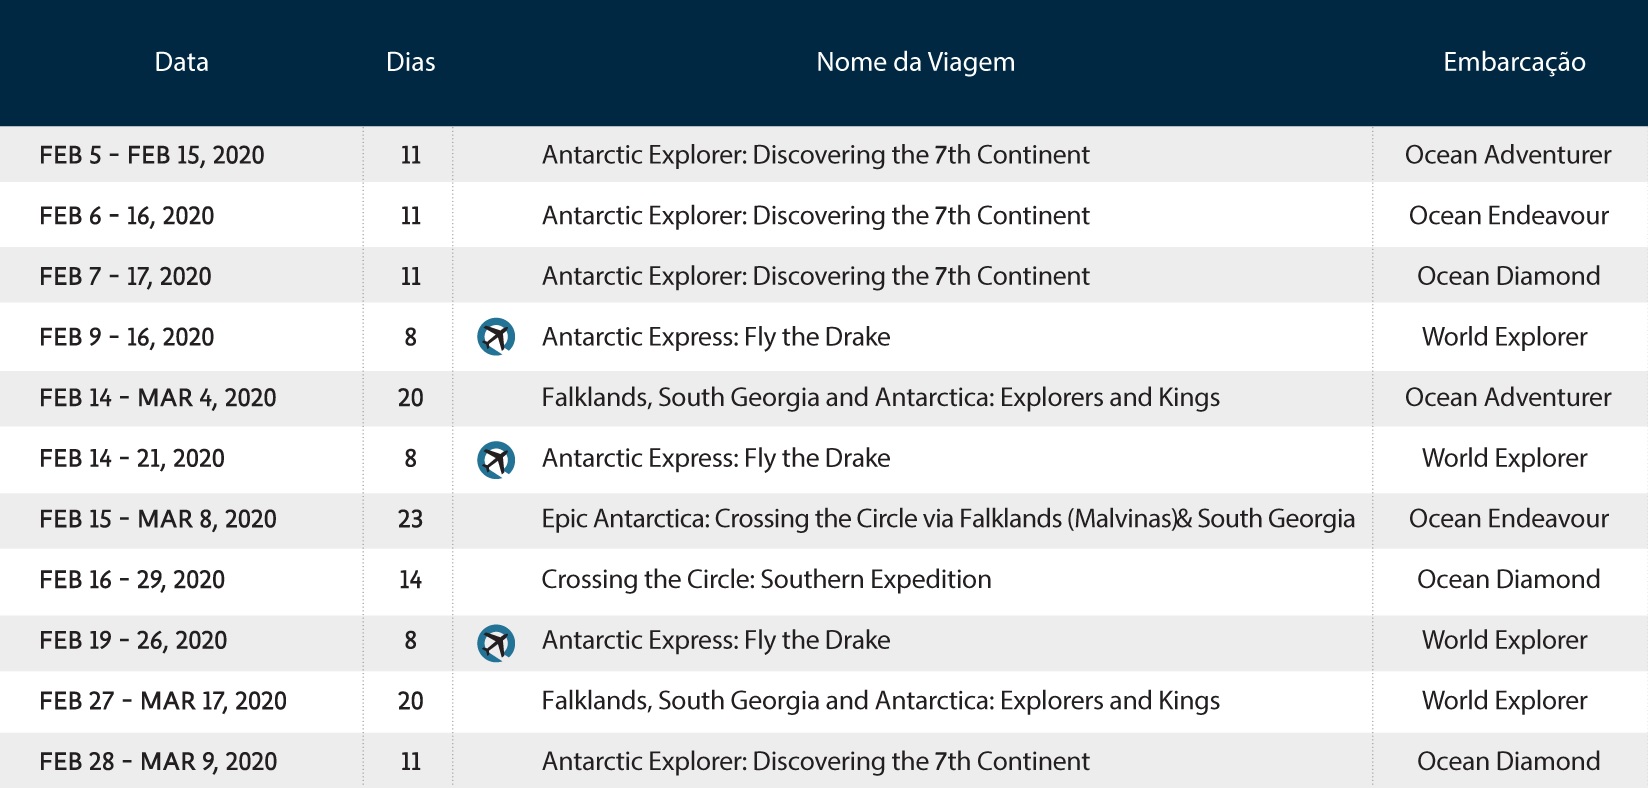Click Ocean Diamond in the Feb 7 row

pos(1509,276)
